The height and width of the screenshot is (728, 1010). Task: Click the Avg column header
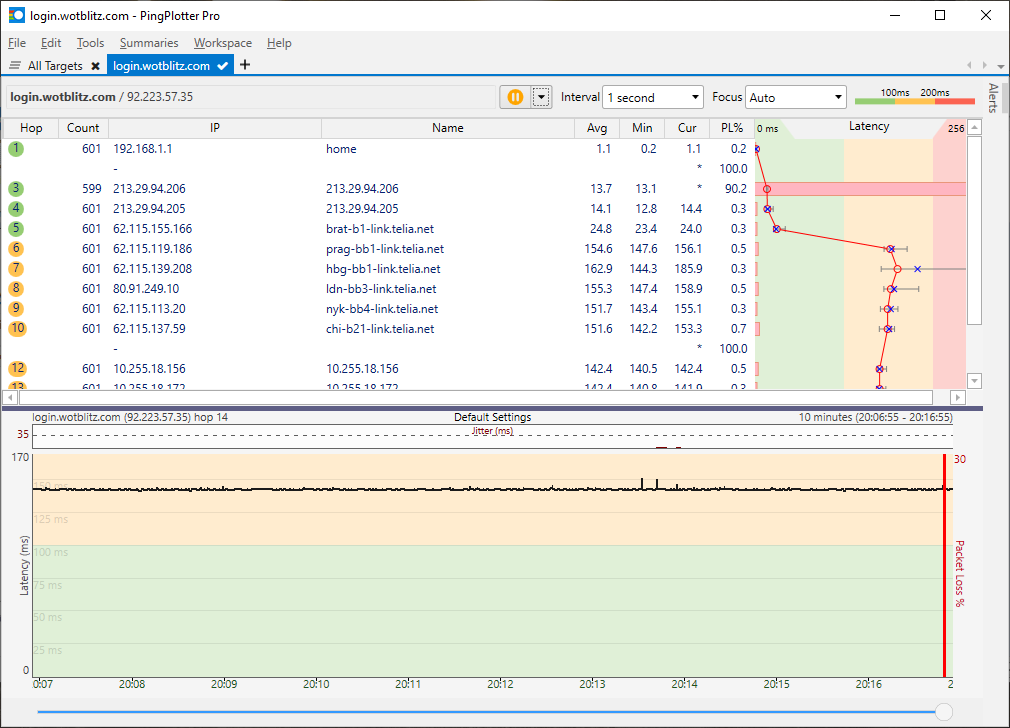click(597, 128)
